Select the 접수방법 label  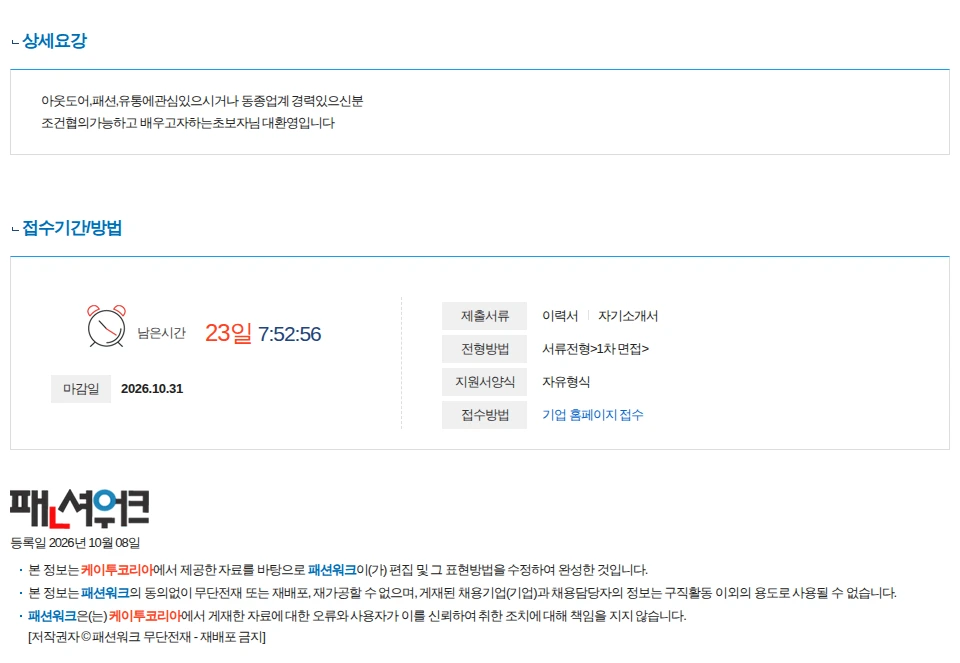[484, 415]
